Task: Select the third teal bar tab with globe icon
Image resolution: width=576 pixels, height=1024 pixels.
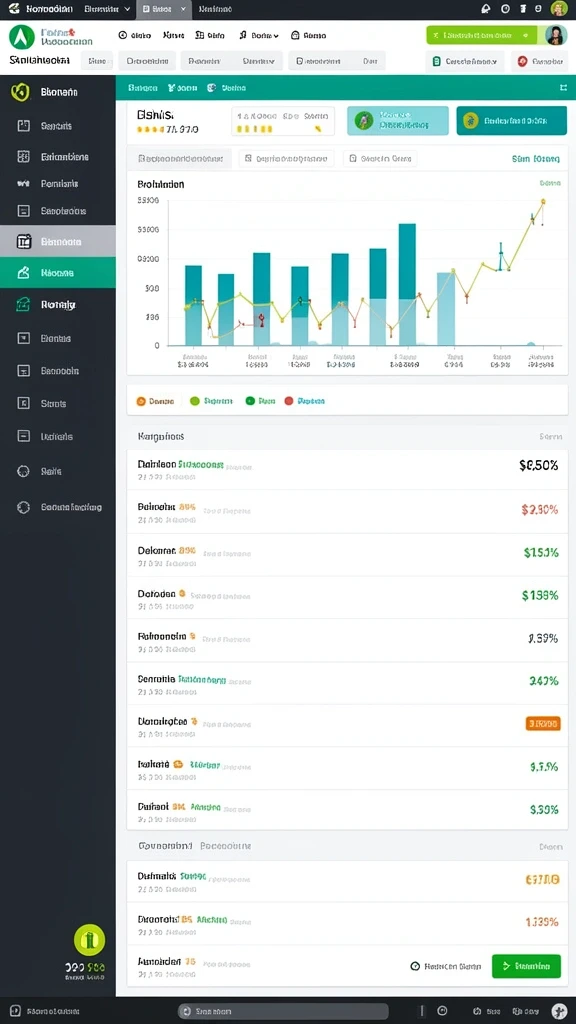Action: [x=226, y=87]
